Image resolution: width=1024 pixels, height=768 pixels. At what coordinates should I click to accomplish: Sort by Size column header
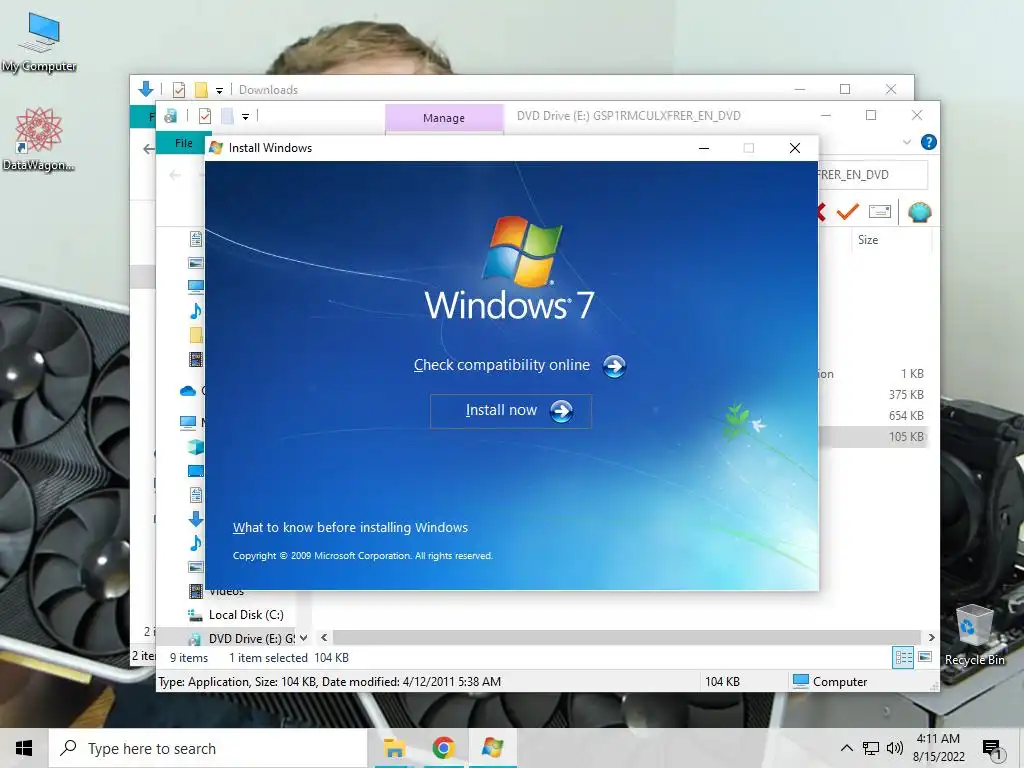pos(868,240)
